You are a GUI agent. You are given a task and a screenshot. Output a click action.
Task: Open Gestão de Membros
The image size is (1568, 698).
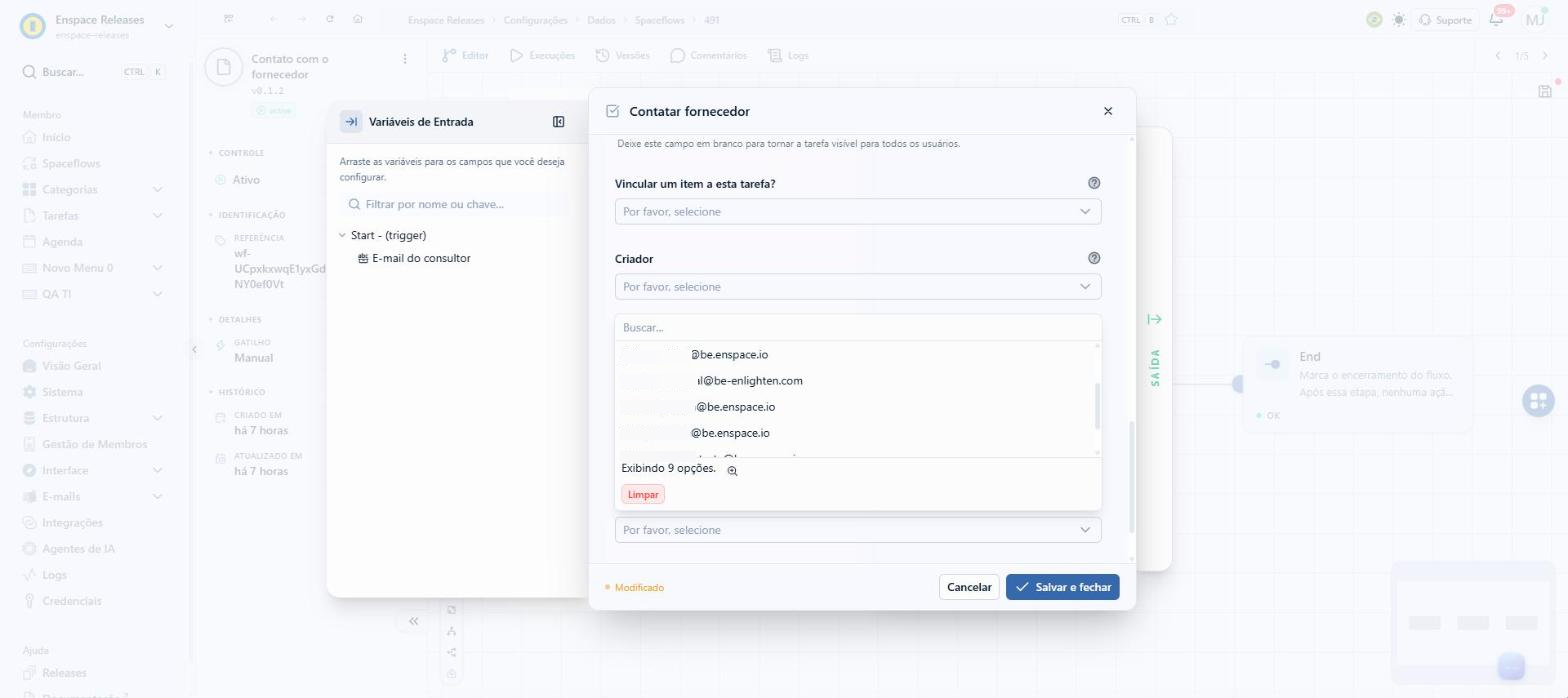(94, 444)
